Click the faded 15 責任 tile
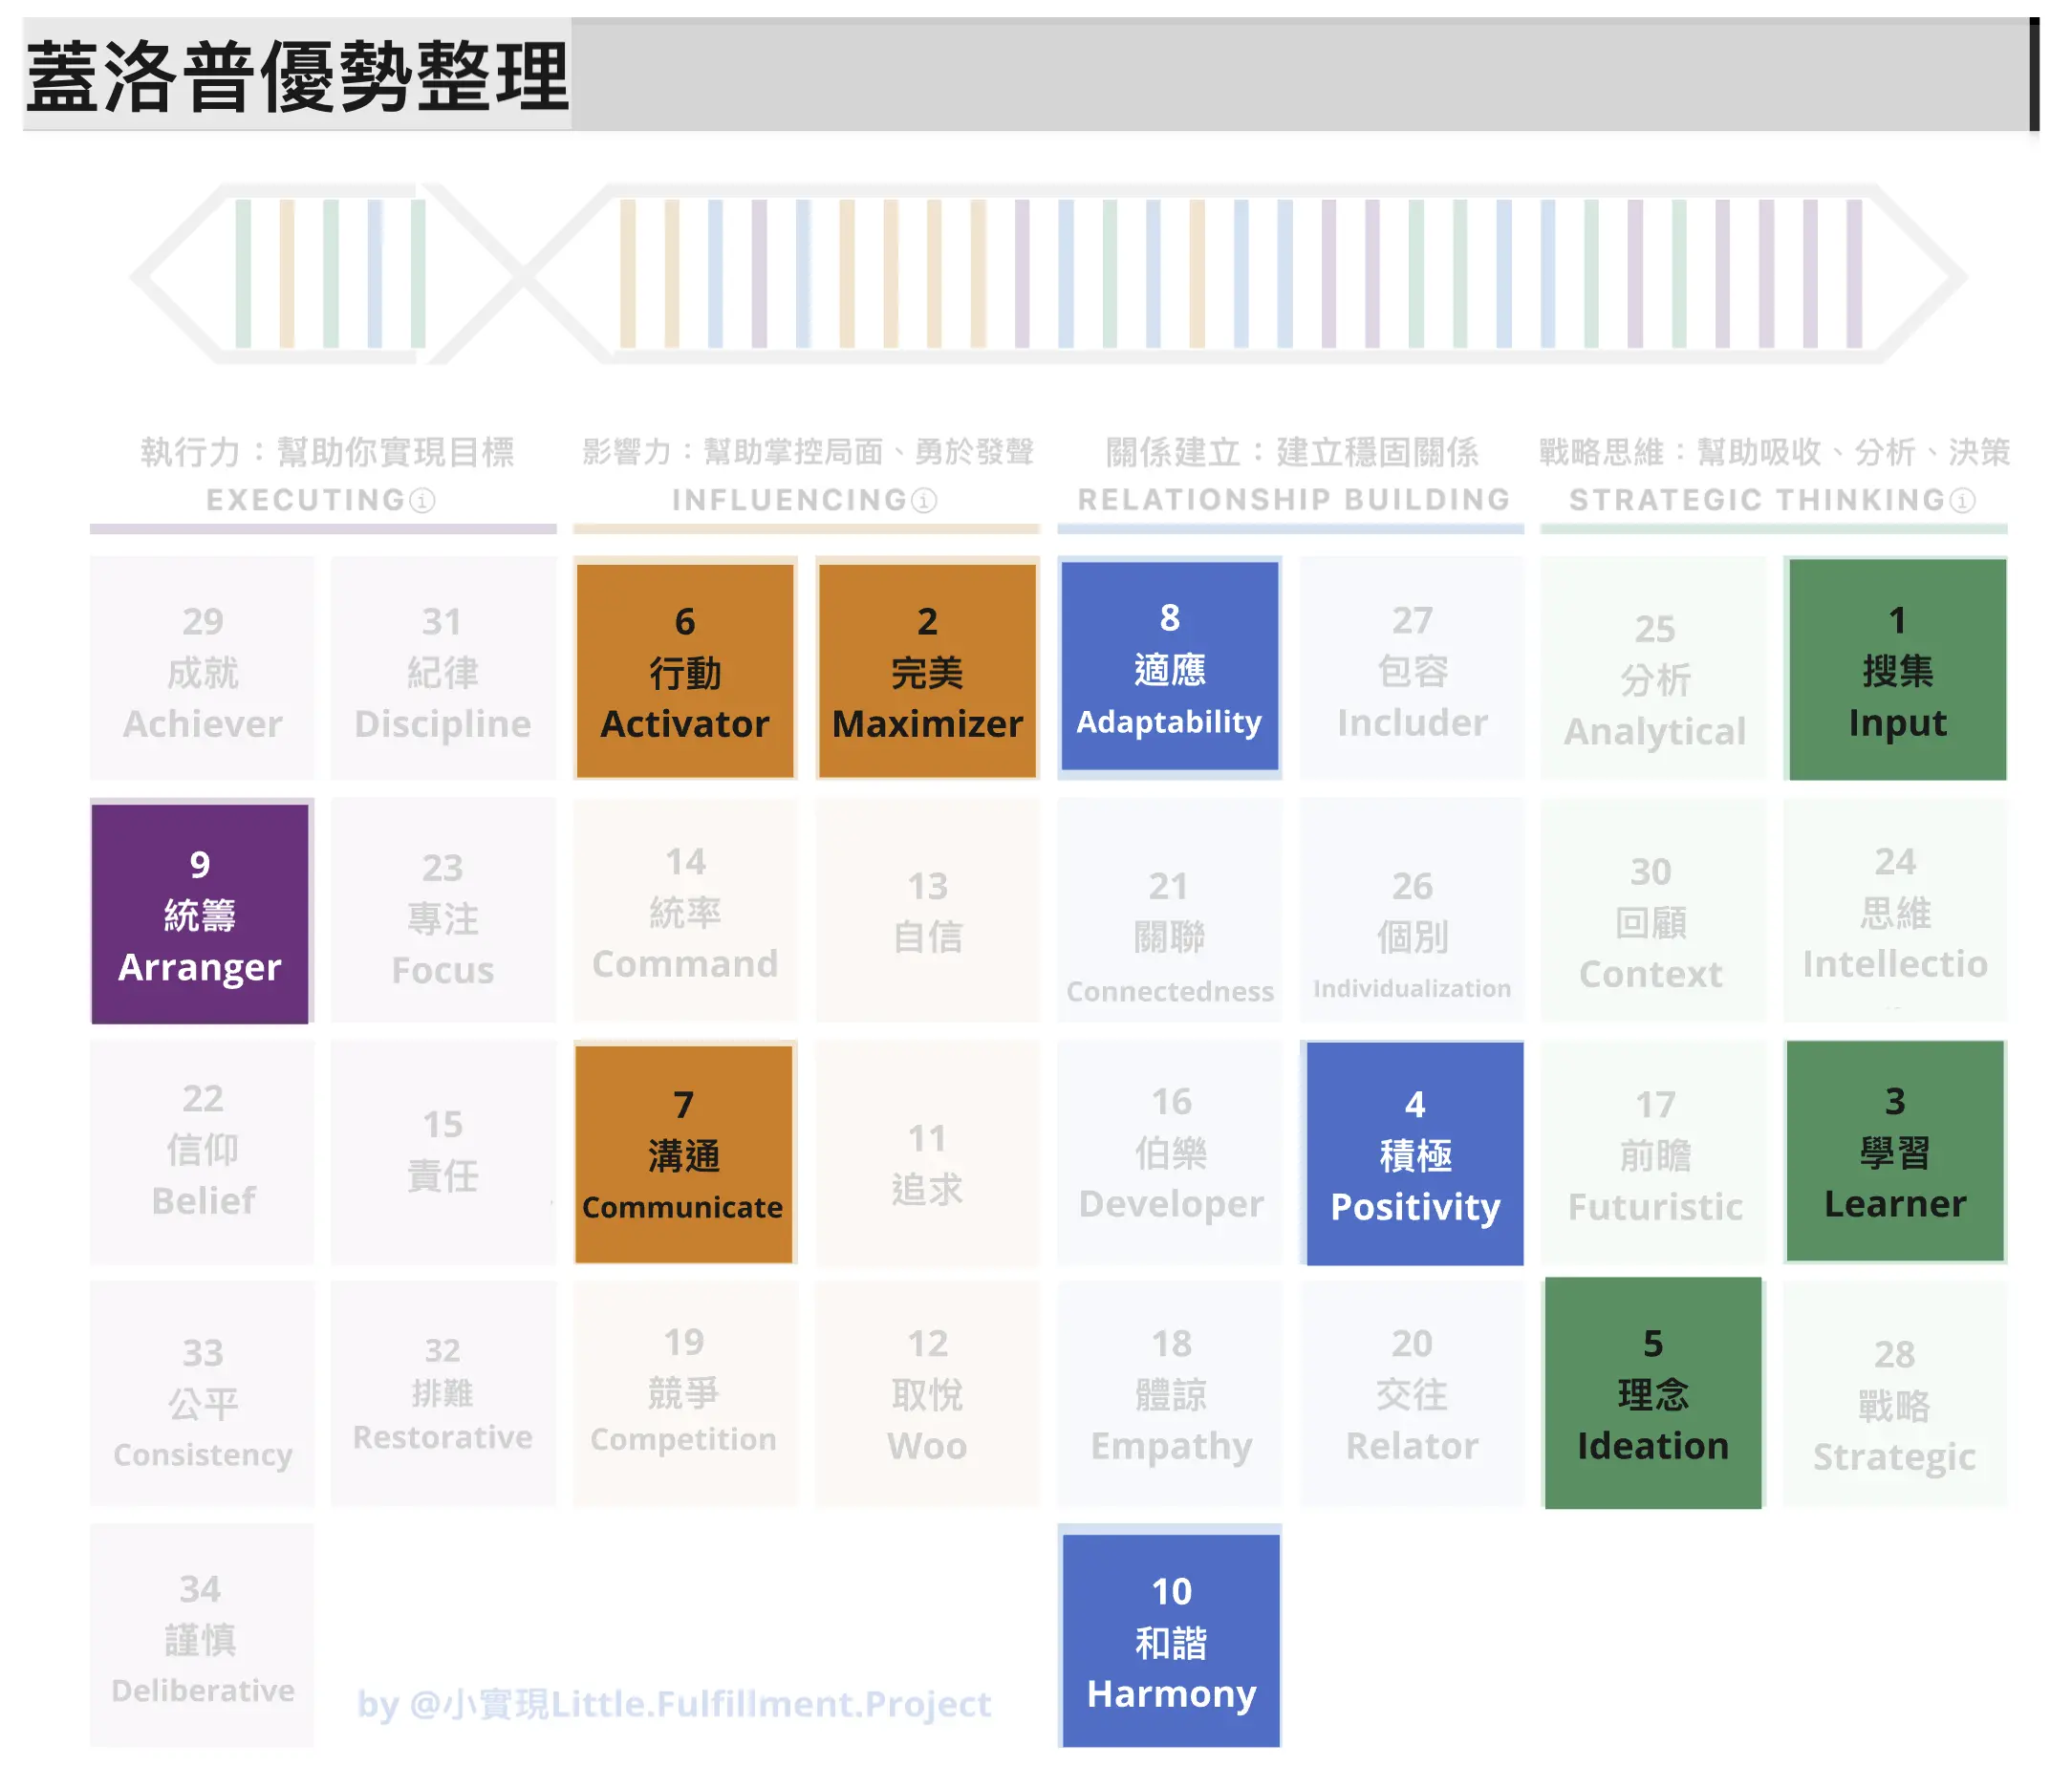The width and height of the screenshot is (2072, 1766). click(x=443, y=1152)
